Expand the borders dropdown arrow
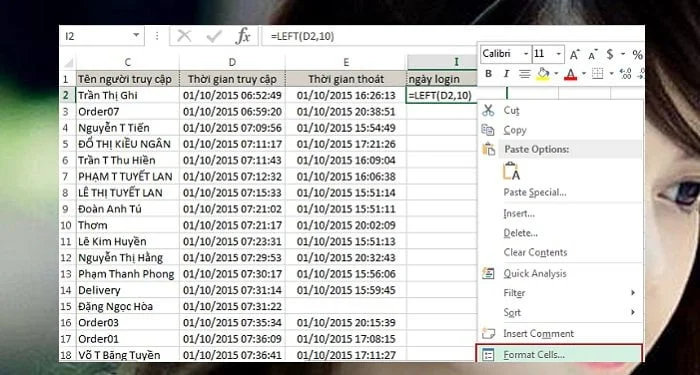700x375 pixels. click(611, 74)
